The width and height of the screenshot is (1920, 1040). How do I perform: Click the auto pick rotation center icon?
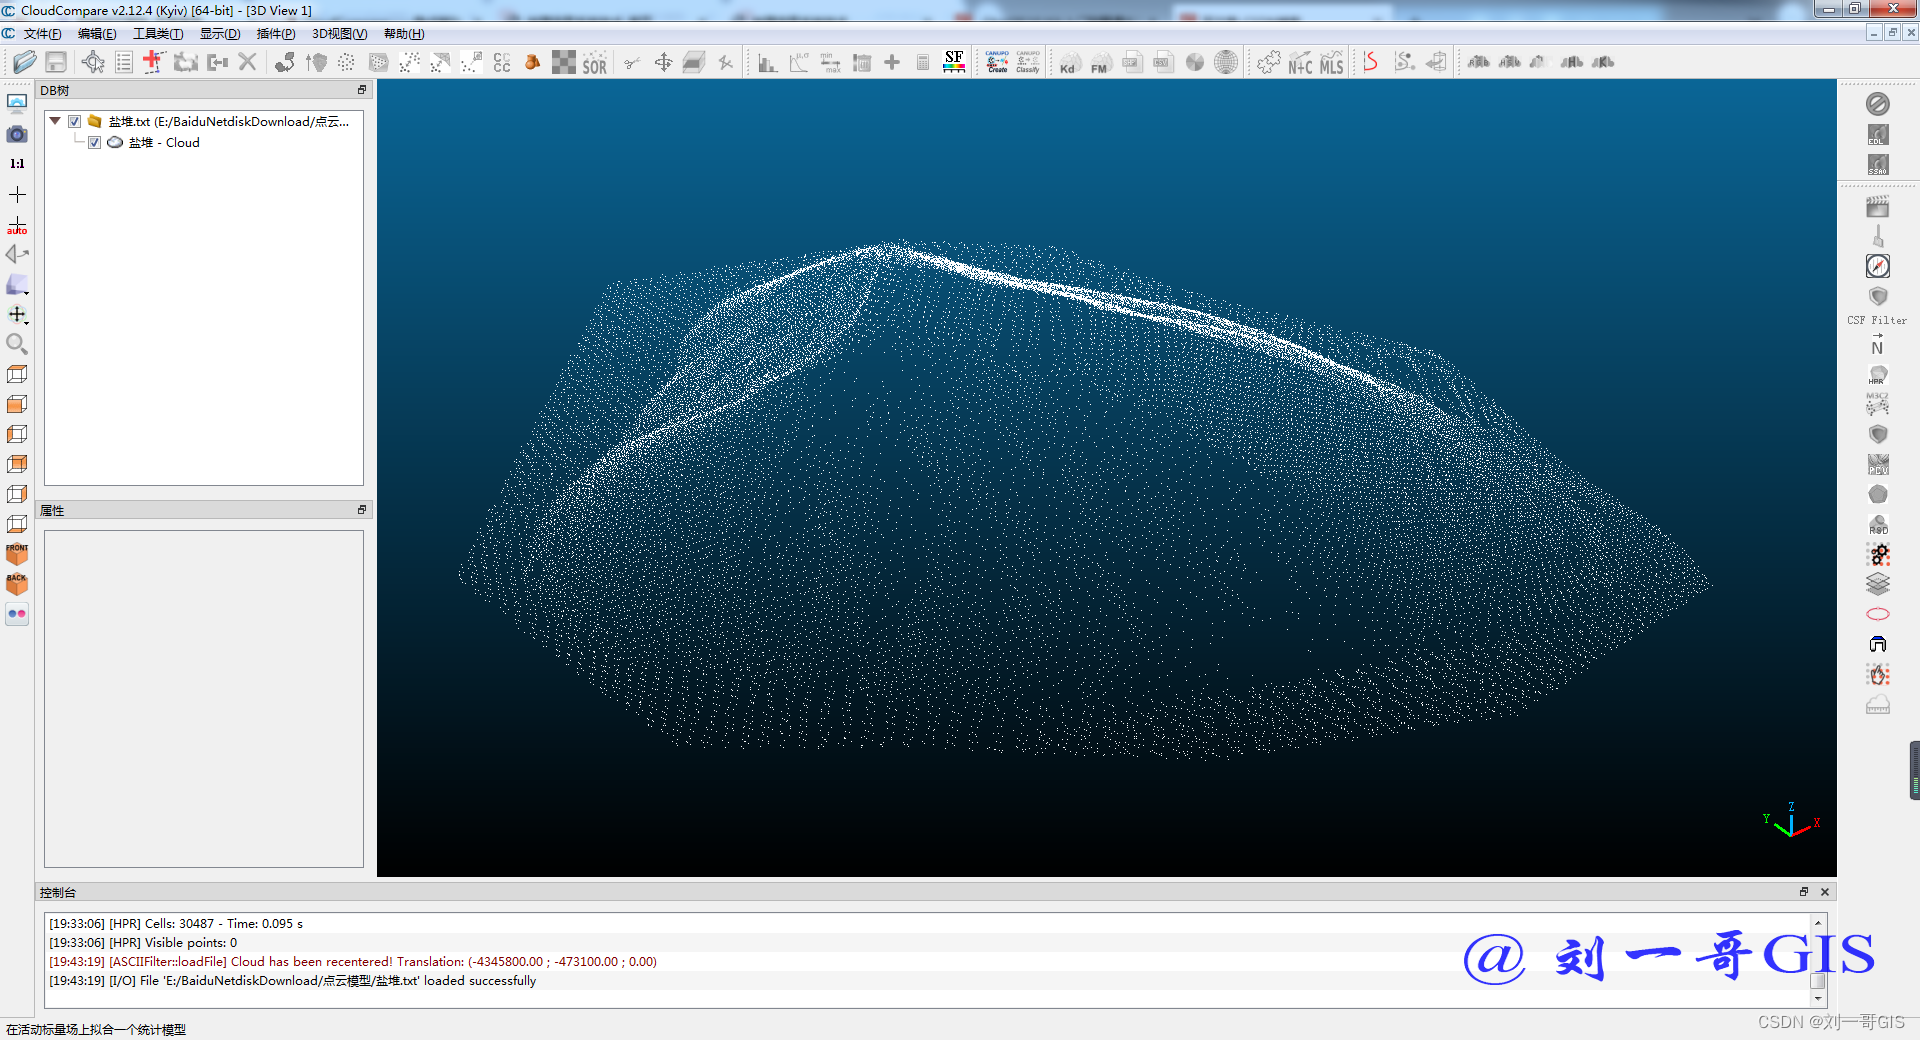pos(17,225)
